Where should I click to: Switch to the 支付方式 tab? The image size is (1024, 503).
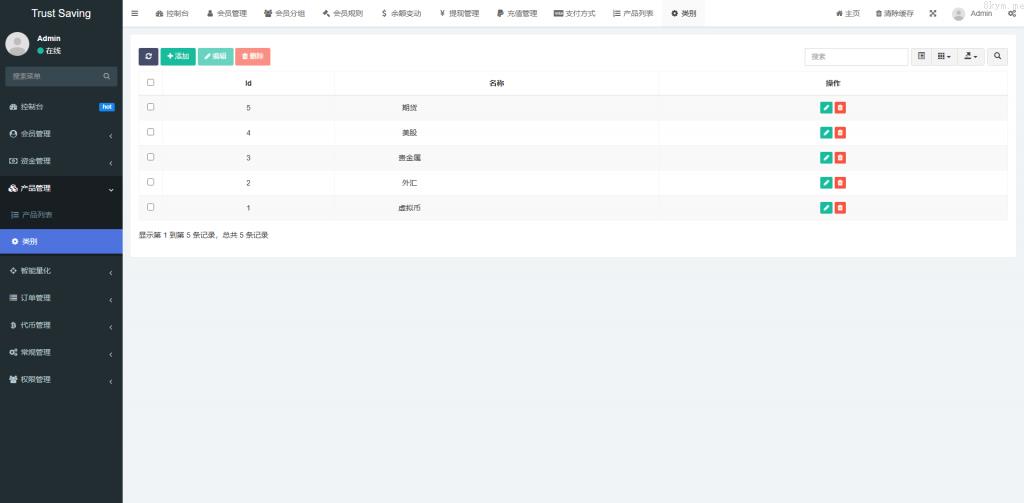click(x=574, y=13)
